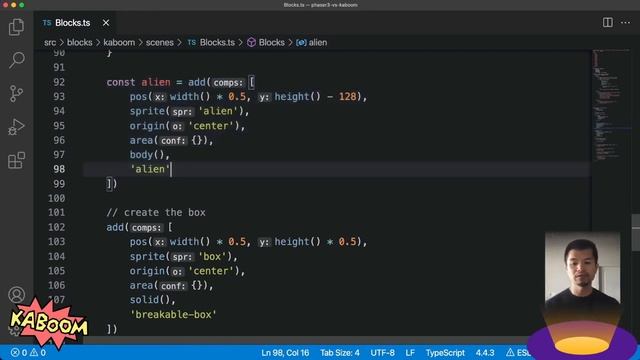Click the src breadcrumb

click(x=50, y=42)
